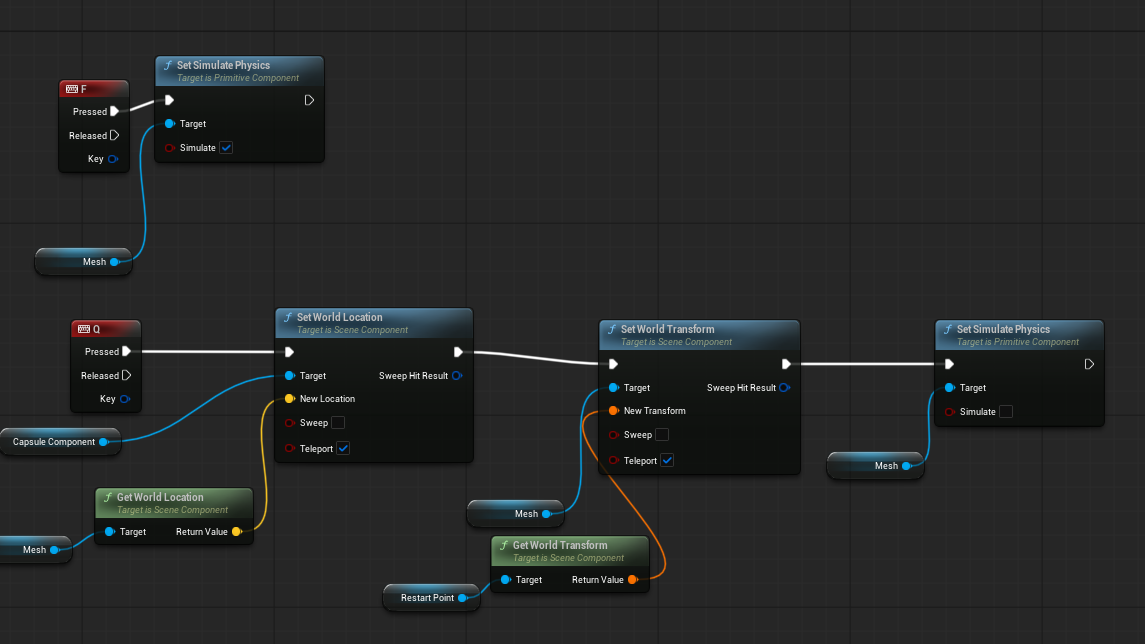Image resolution: width=1145 pixels, height=644 pixels.
Task: Click the Target pin on right Set Simulate Physics
Action: (x=949, y=388)
